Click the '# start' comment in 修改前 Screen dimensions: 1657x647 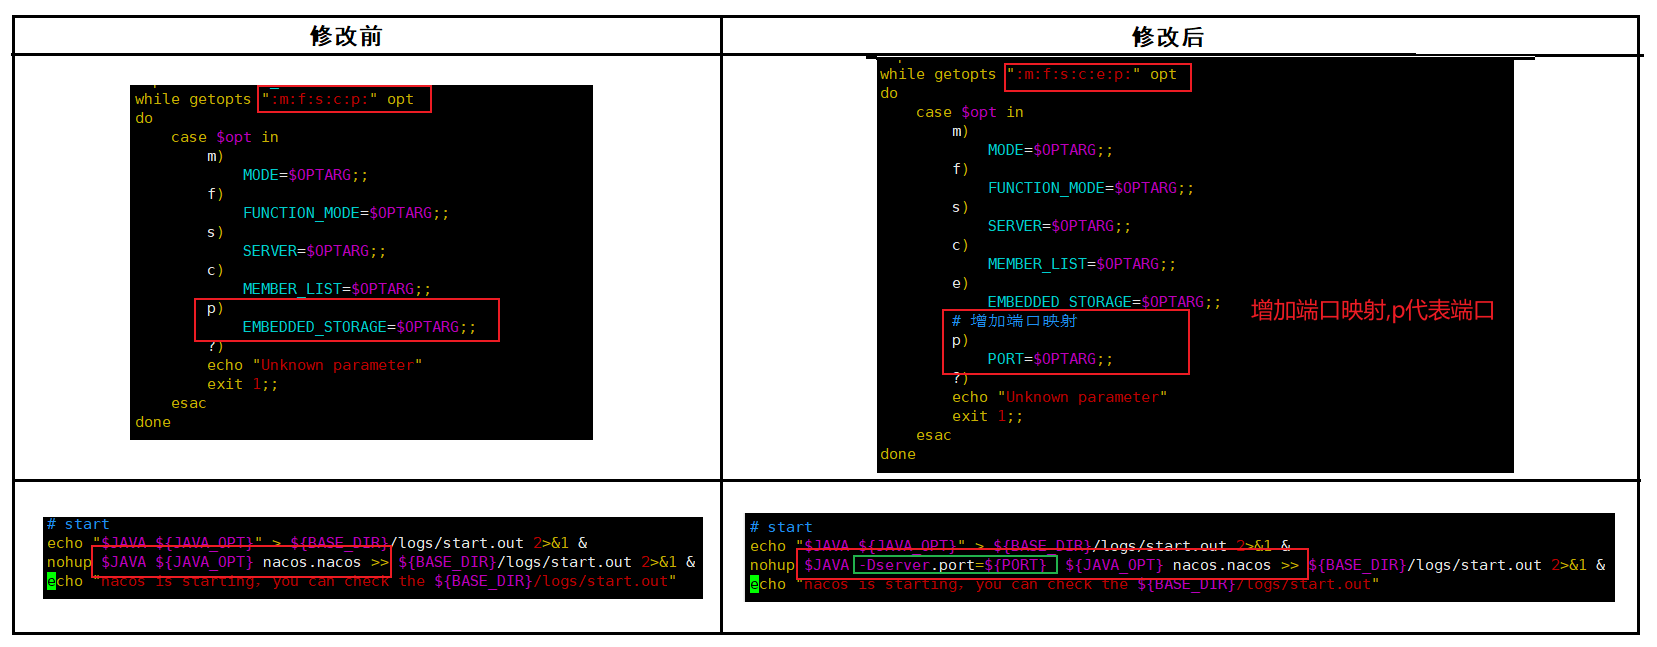pos(78,524)
